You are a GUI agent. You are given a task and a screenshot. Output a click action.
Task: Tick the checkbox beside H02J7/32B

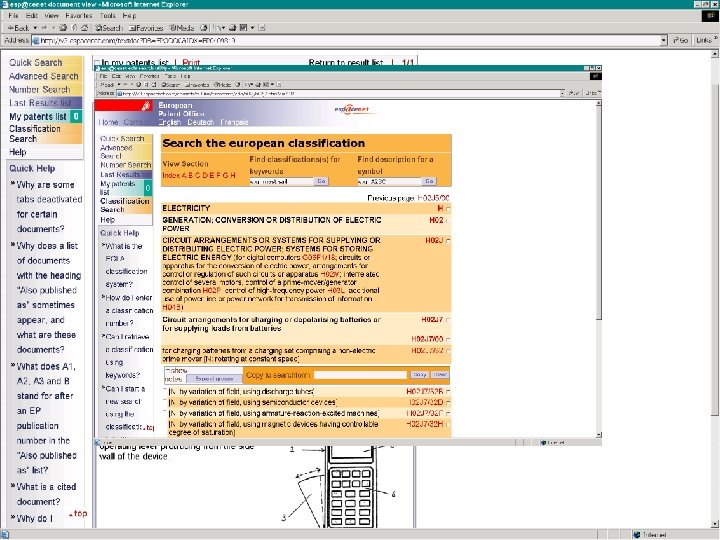click(x=448, y=392)
